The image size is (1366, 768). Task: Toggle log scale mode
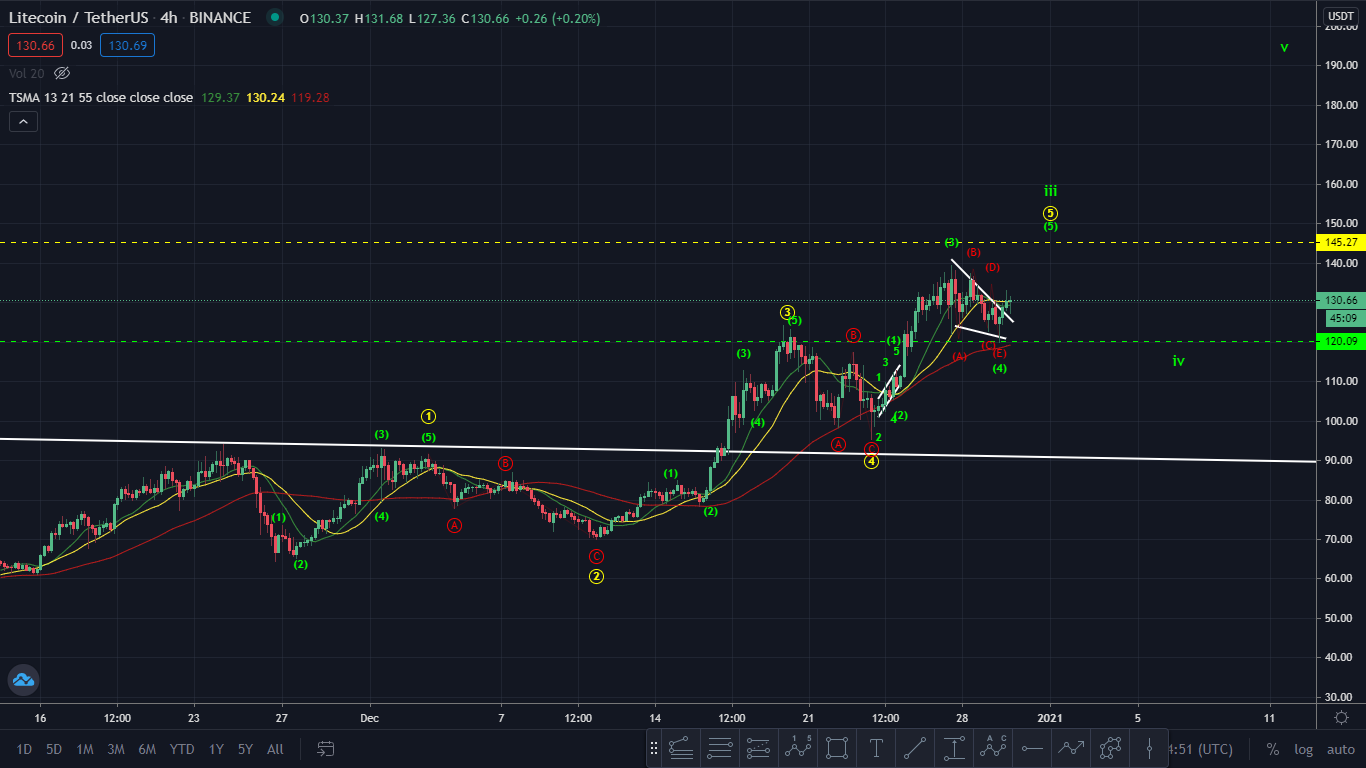[x=1304, y=749]
